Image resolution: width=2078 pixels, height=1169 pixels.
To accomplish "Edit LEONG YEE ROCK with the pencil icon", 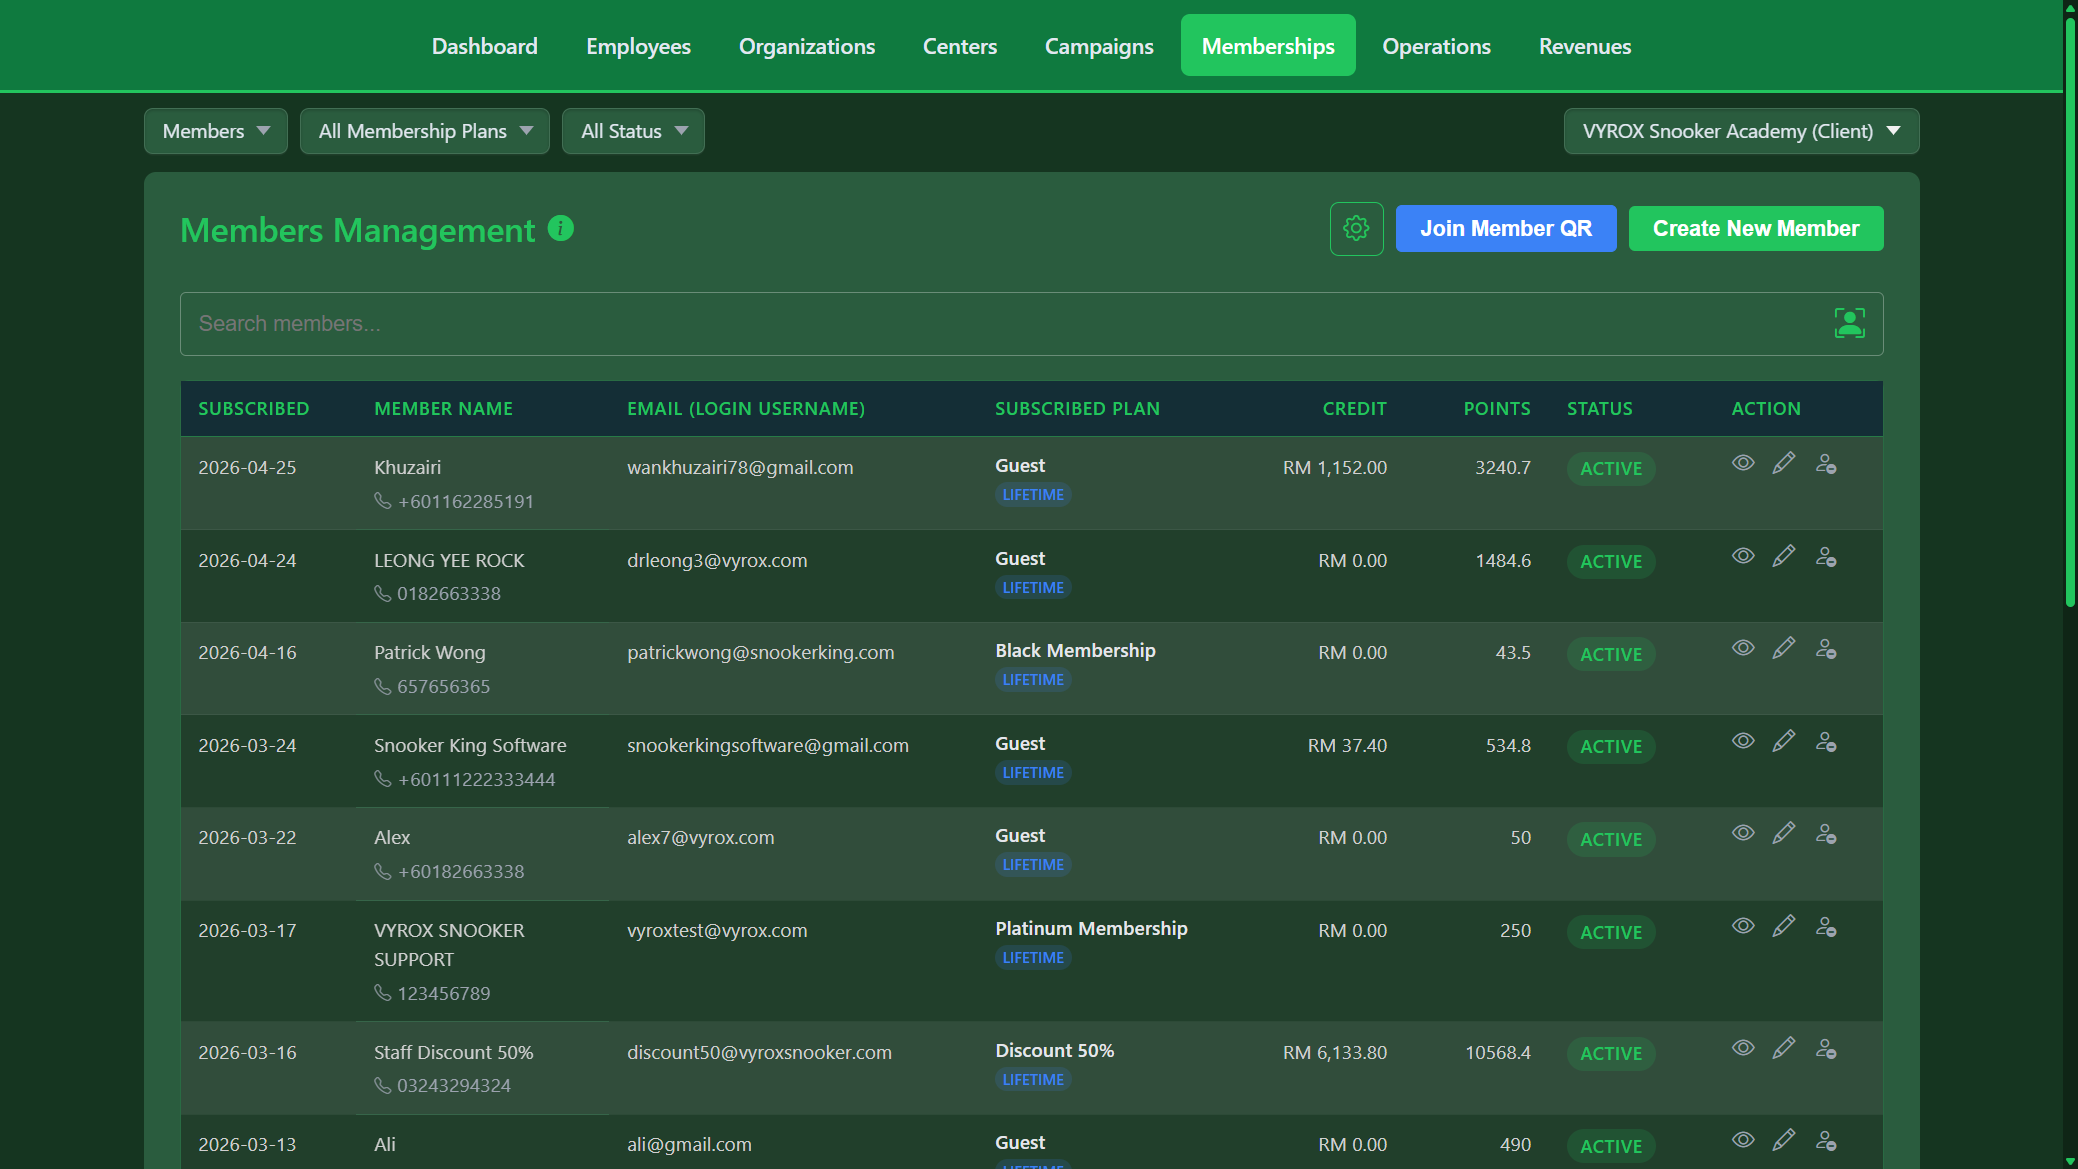I will (x=1784, y=556).
